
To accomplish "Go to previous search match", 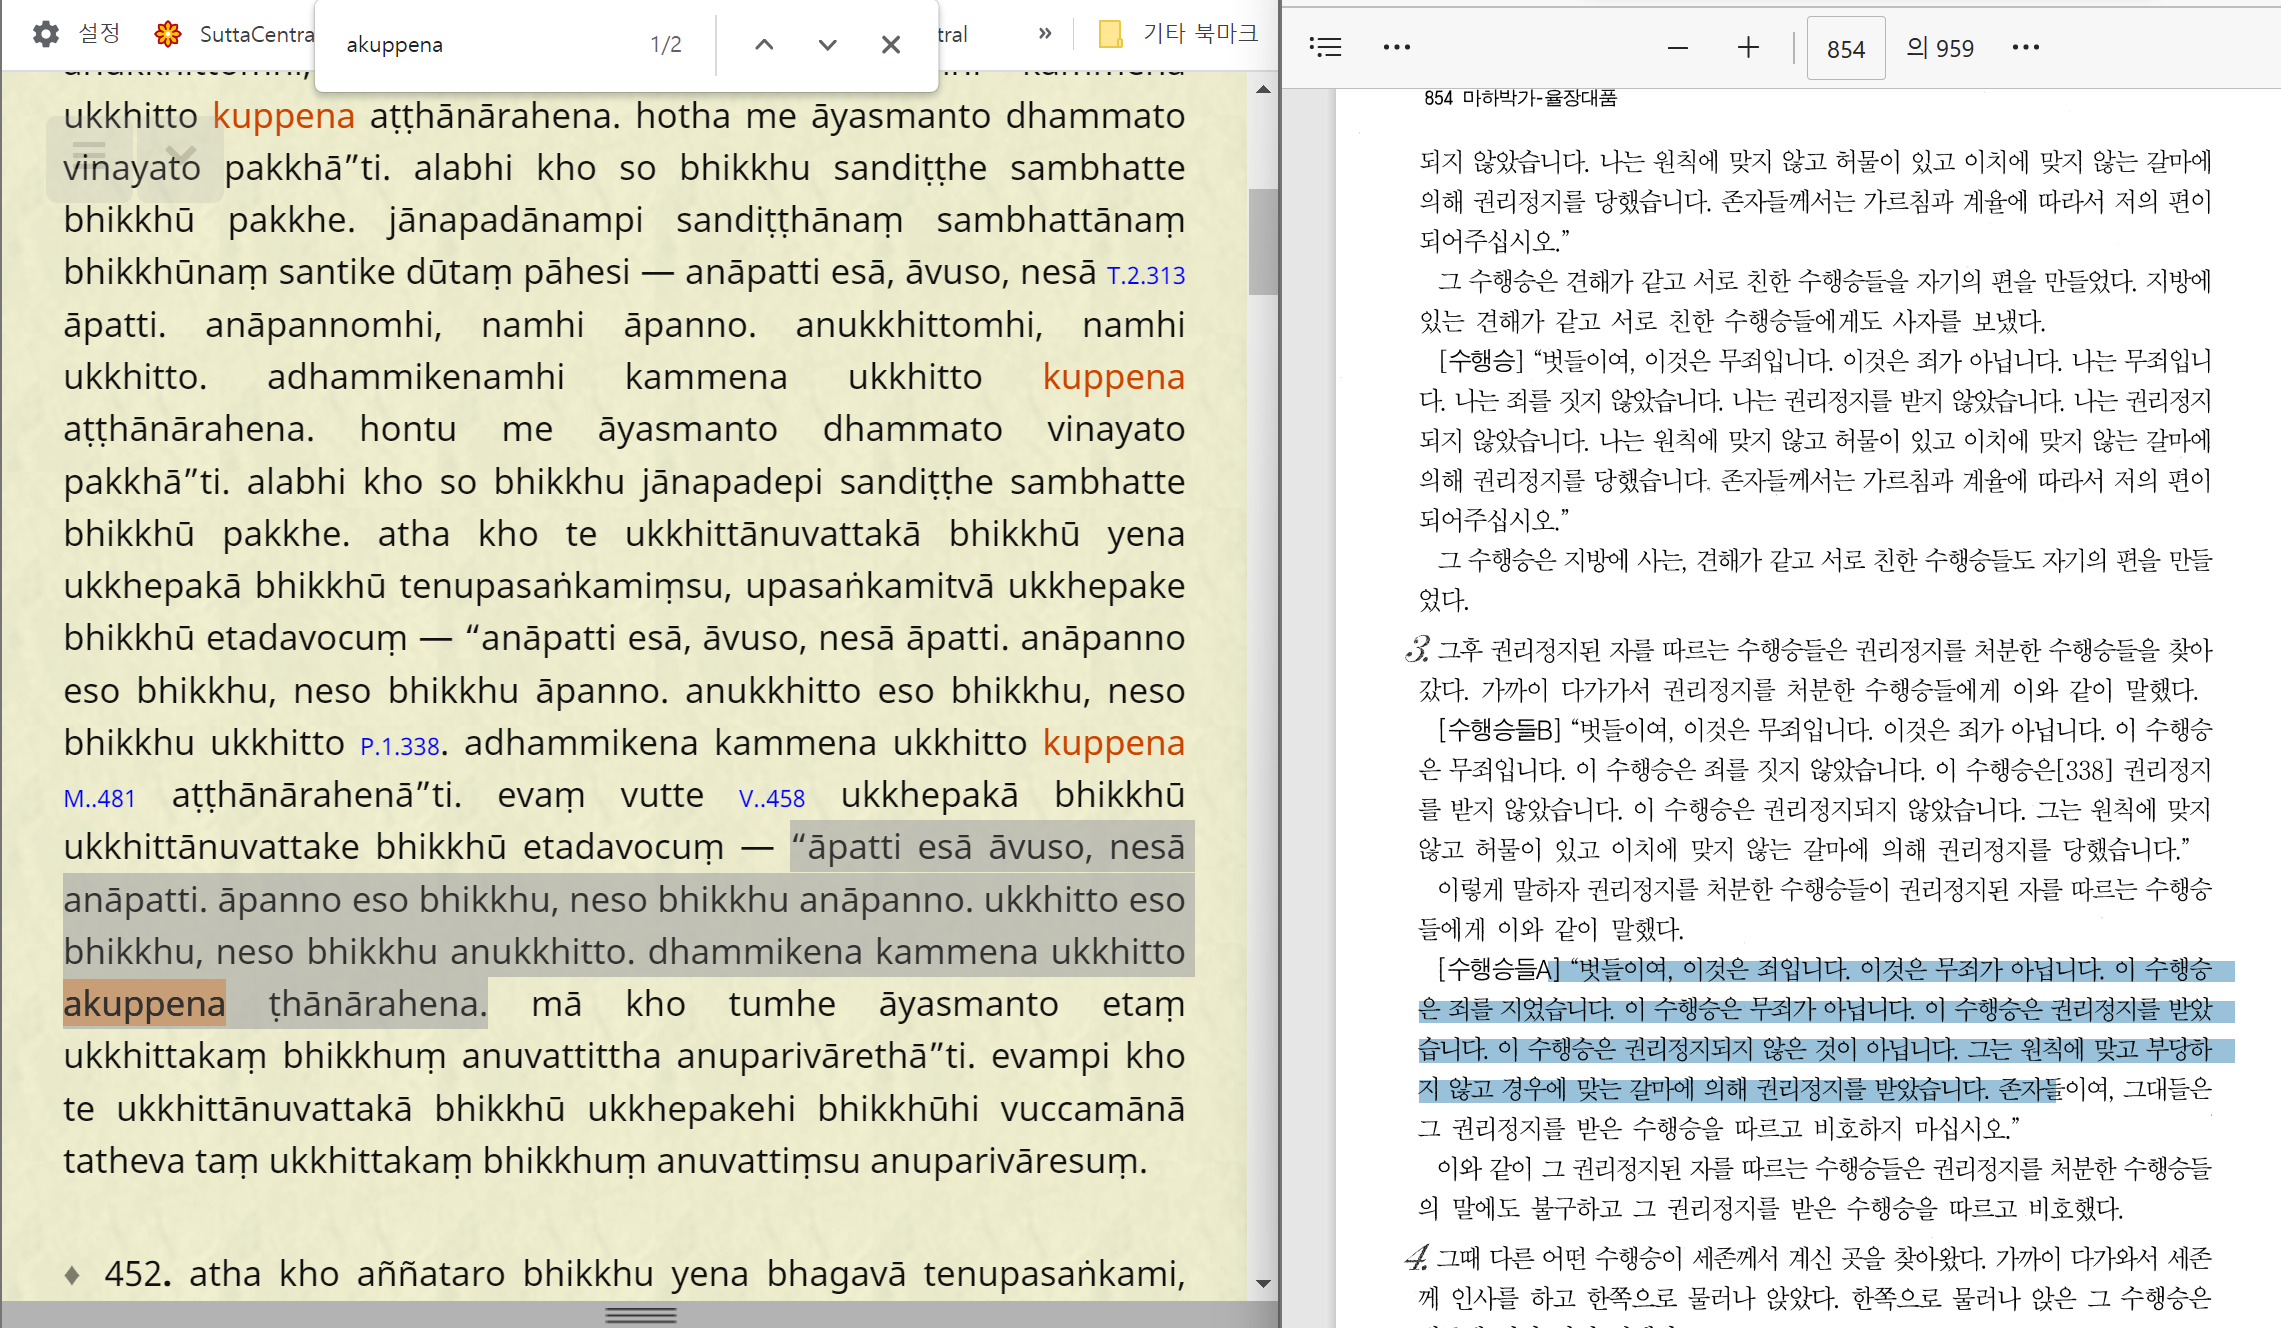I will [764, 45].
